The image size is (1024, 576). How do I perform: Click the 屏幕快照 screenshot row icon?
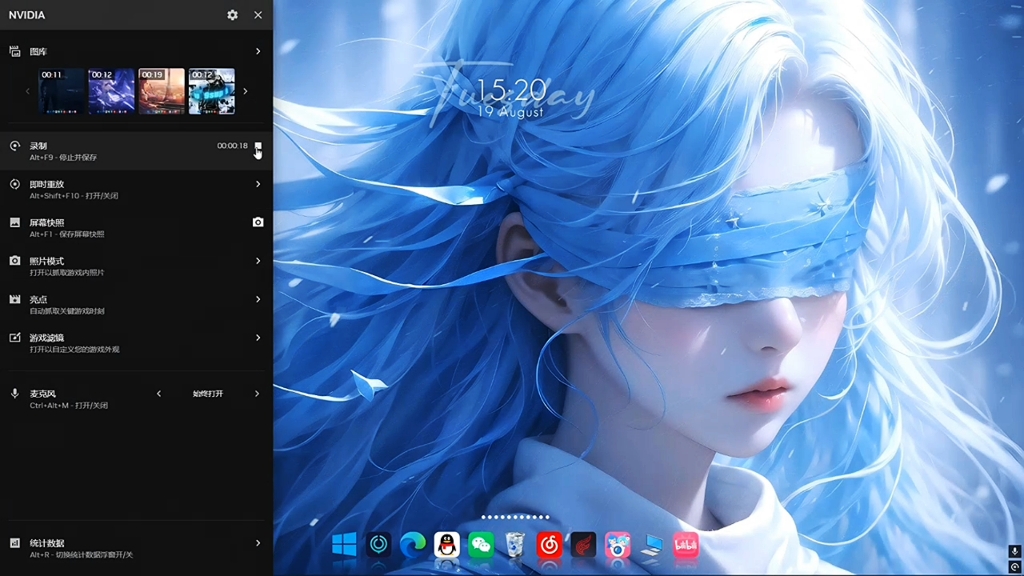coord(14,223)
